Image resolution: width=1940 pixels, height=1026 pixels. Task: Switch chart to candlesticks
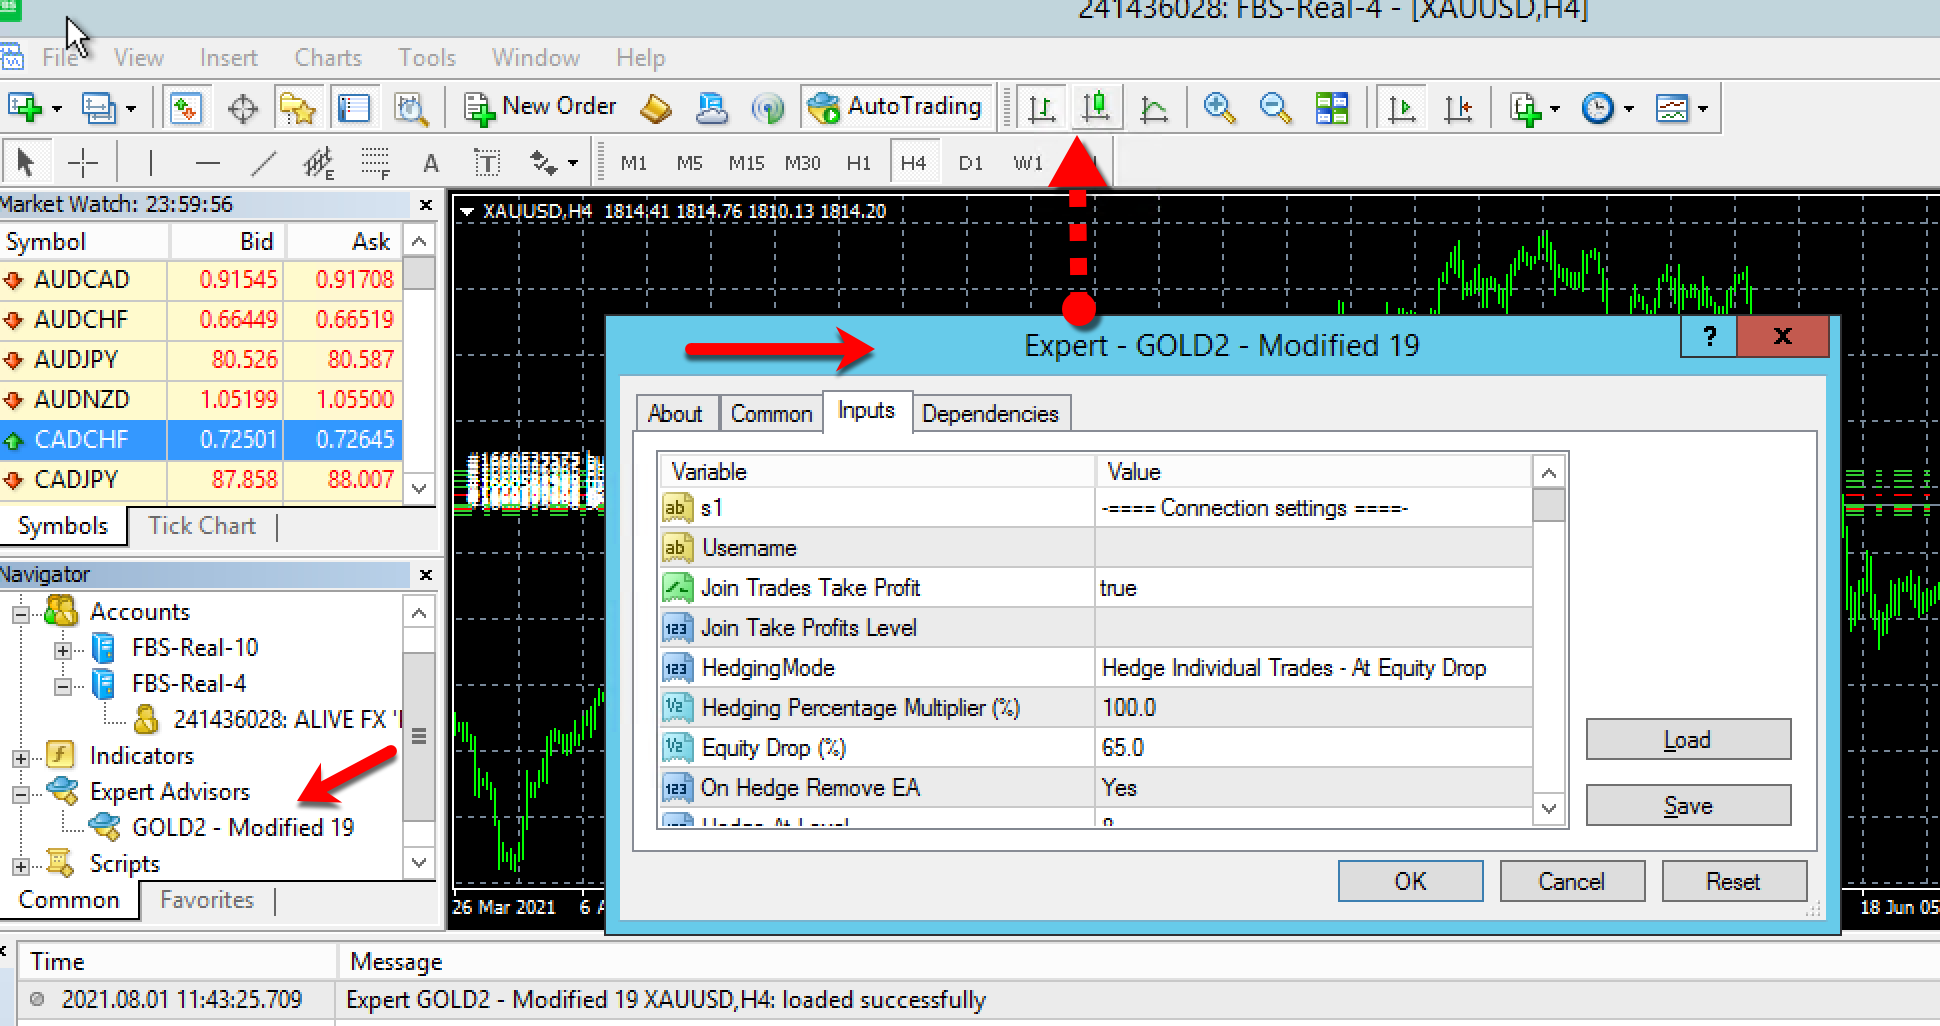pyautogui.click(x=1097, y=107)
